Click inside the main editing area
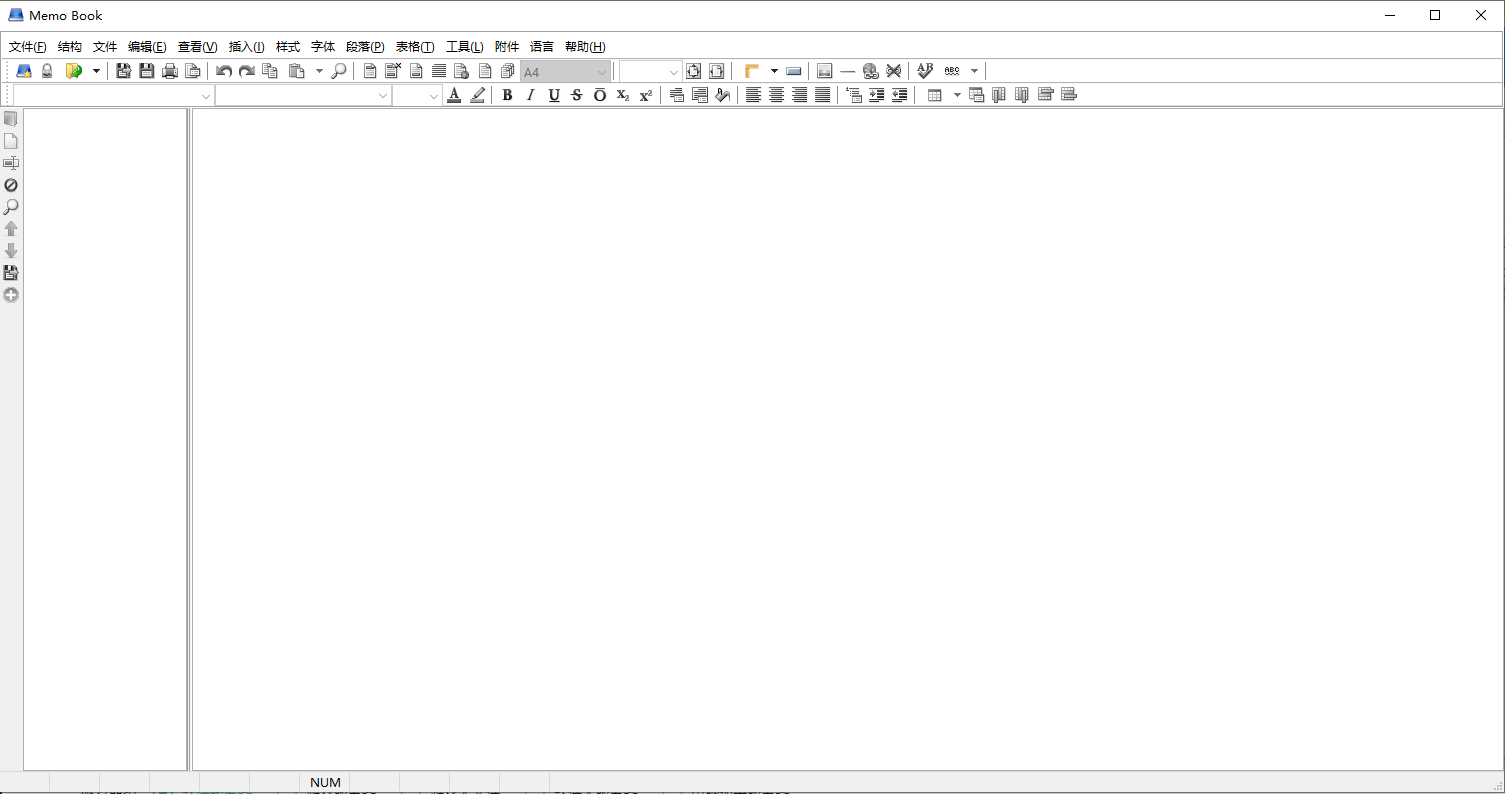Viewport: 1505px width, 794px height. click(847, 439)
